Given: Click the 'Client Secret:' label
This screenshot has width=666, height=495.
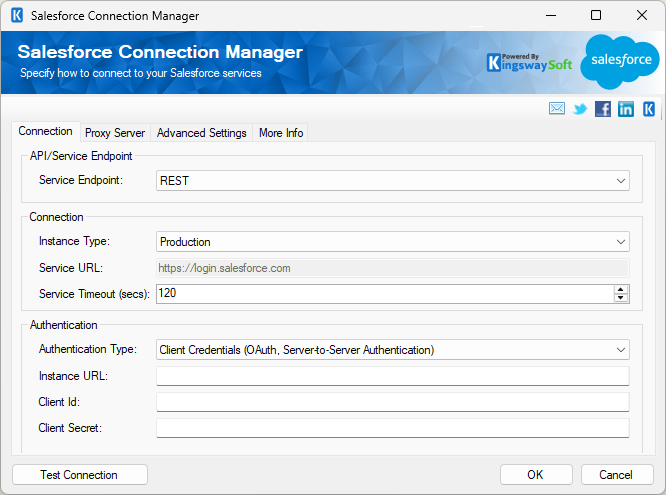Looking at the screenshot, I should [70, 428].
